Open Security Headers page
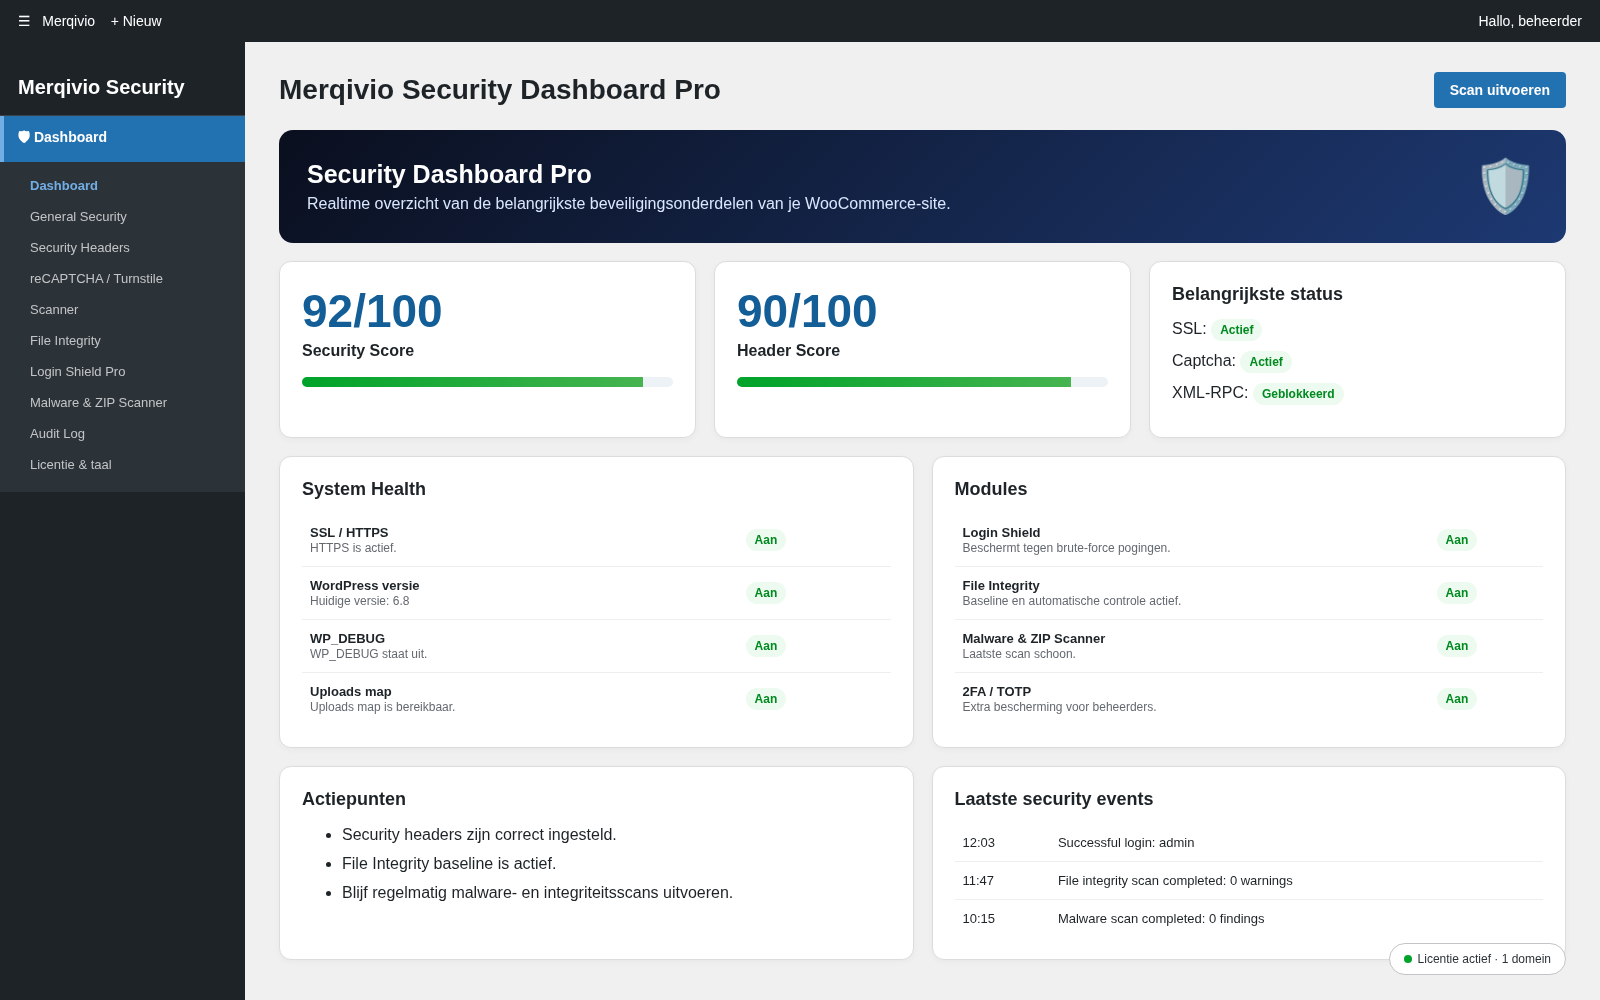This screenshot has width=1600, height=1000. [80, 248]
